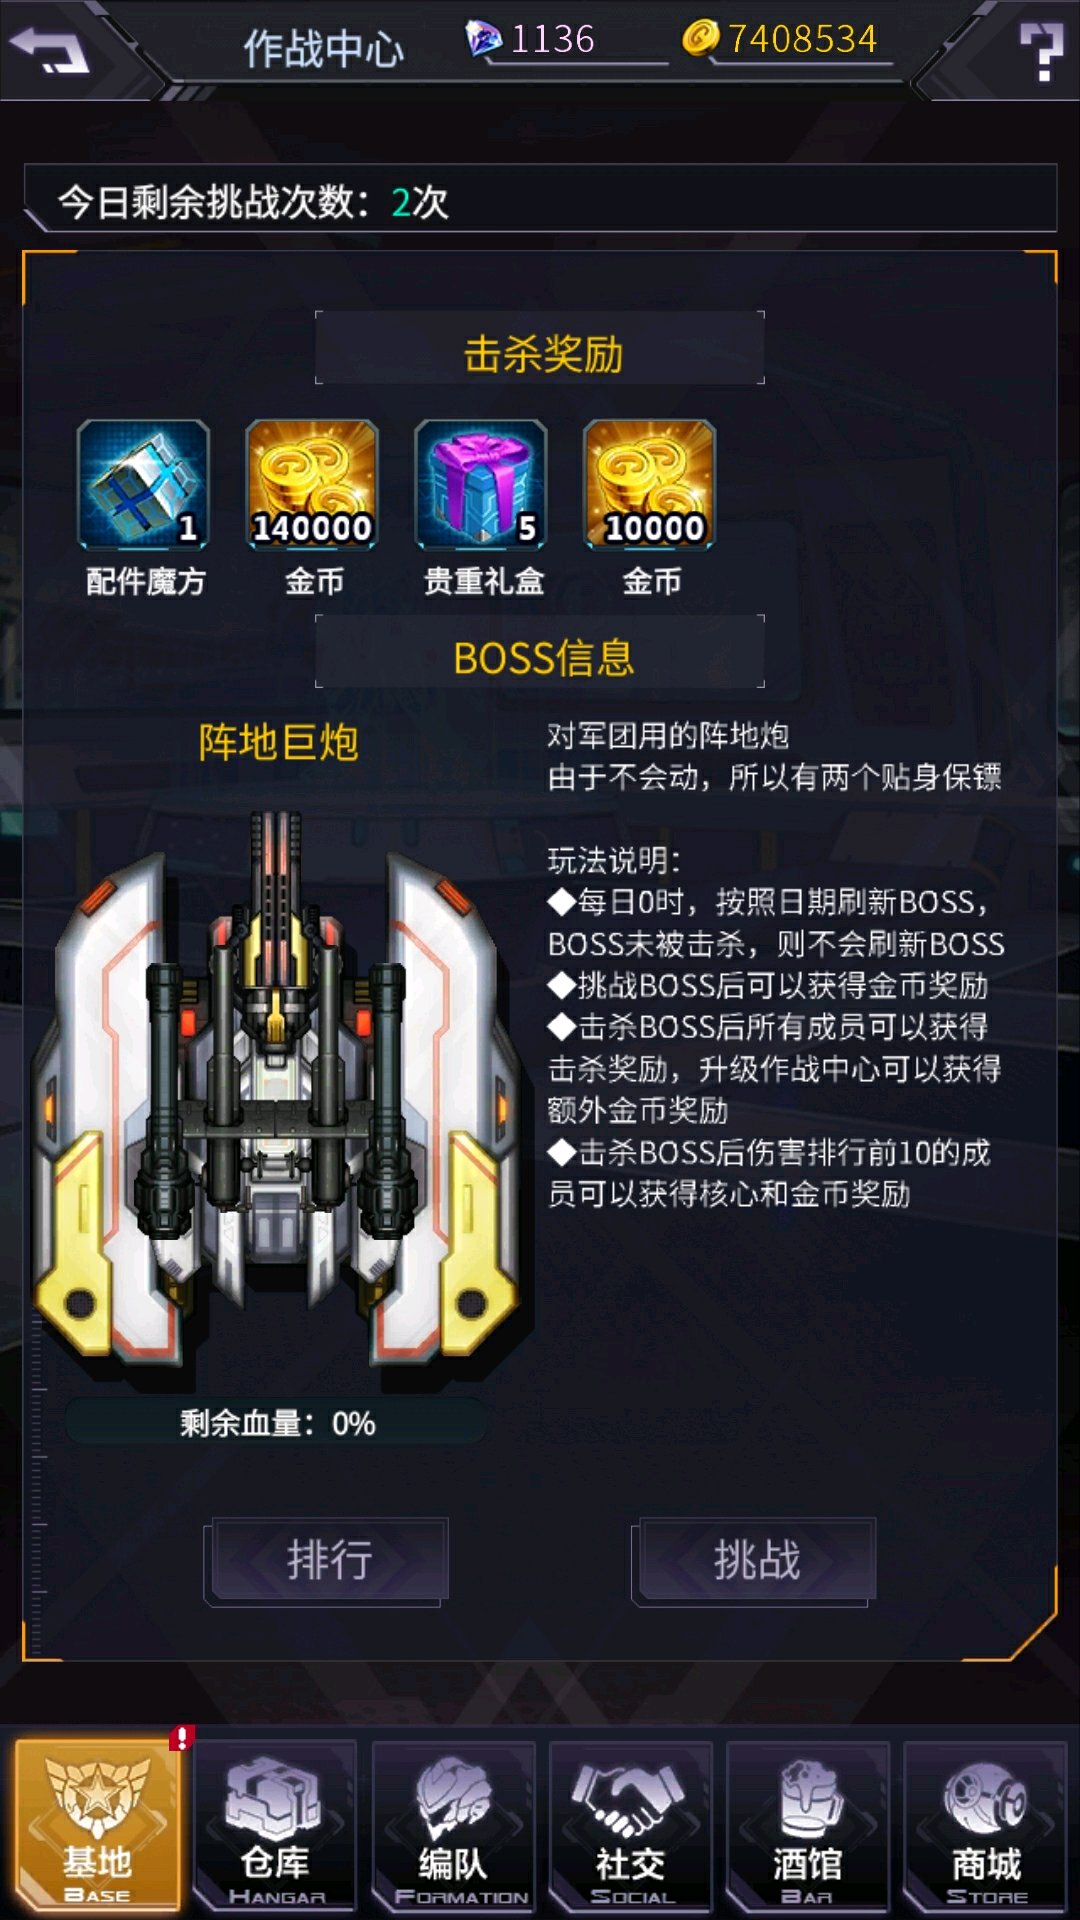Select the 140000 金币 reward icon

(x=312, y=484)
